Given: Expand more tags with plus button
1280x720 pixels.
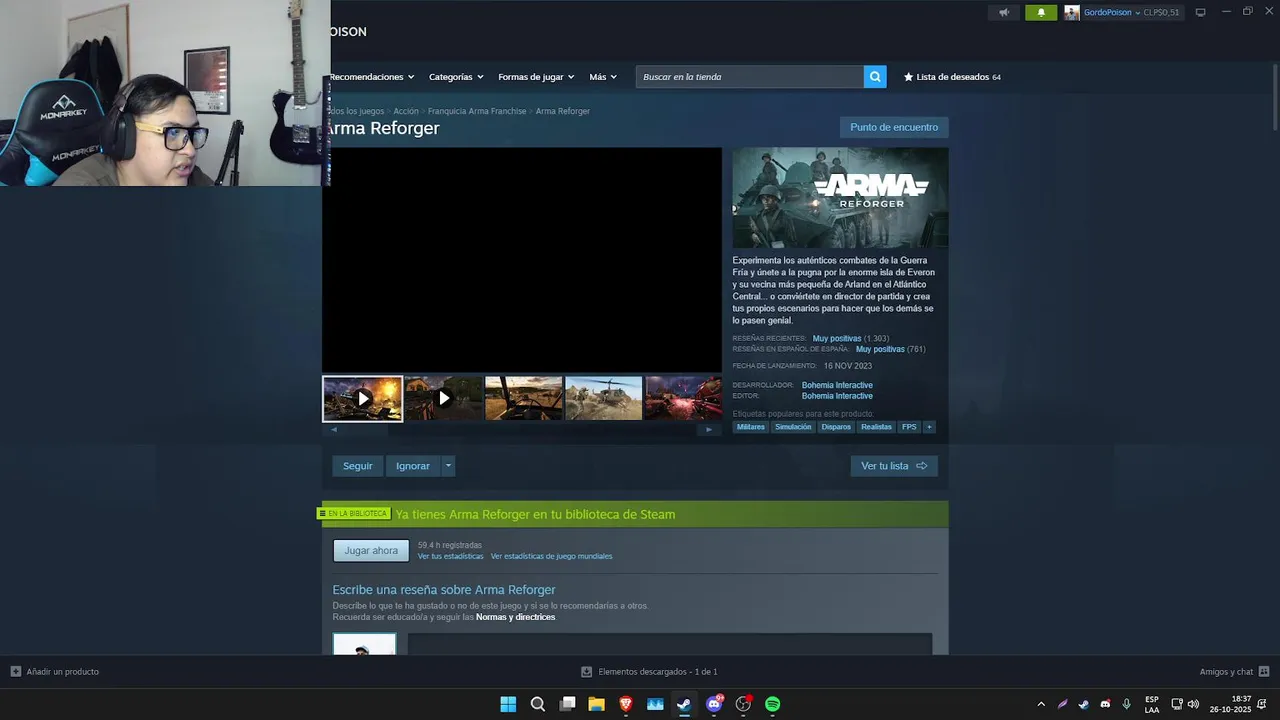Looking at the screenshot, I should point(929,427).
